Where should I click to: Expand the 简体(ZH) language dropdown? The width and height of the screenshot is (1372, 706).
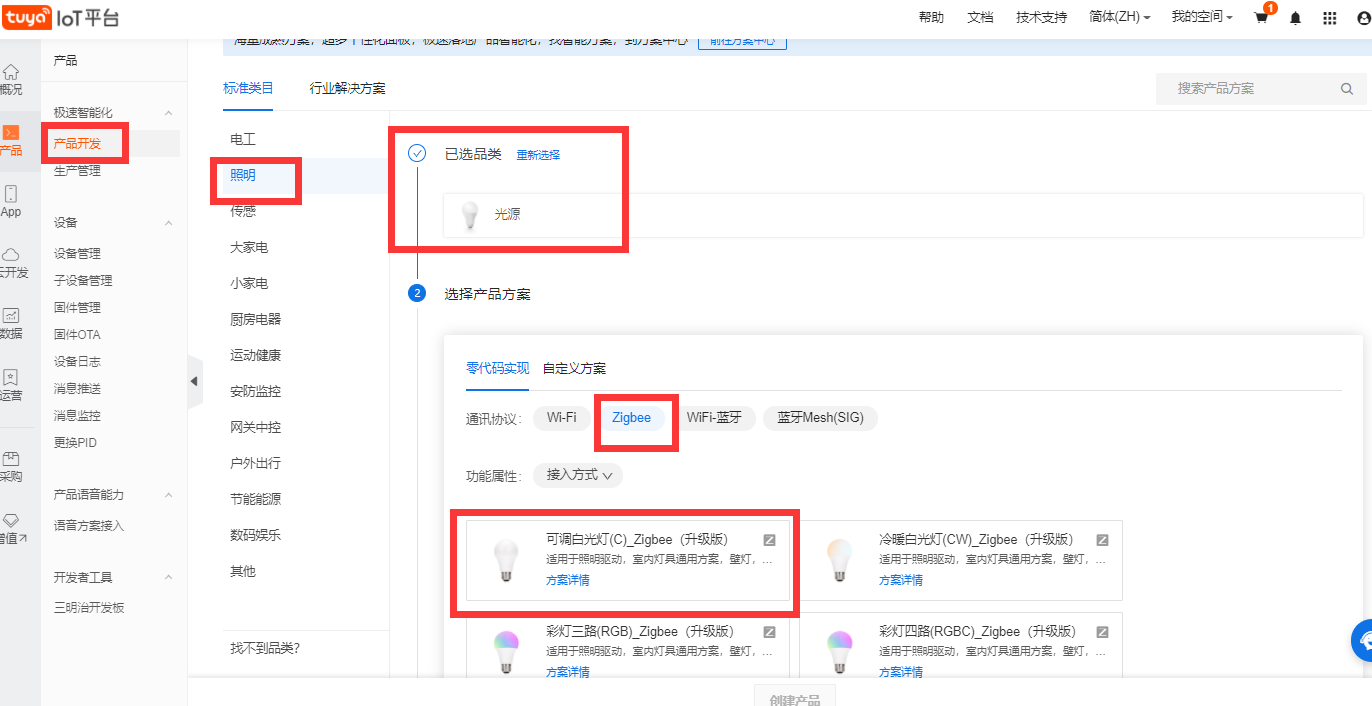1120,18
